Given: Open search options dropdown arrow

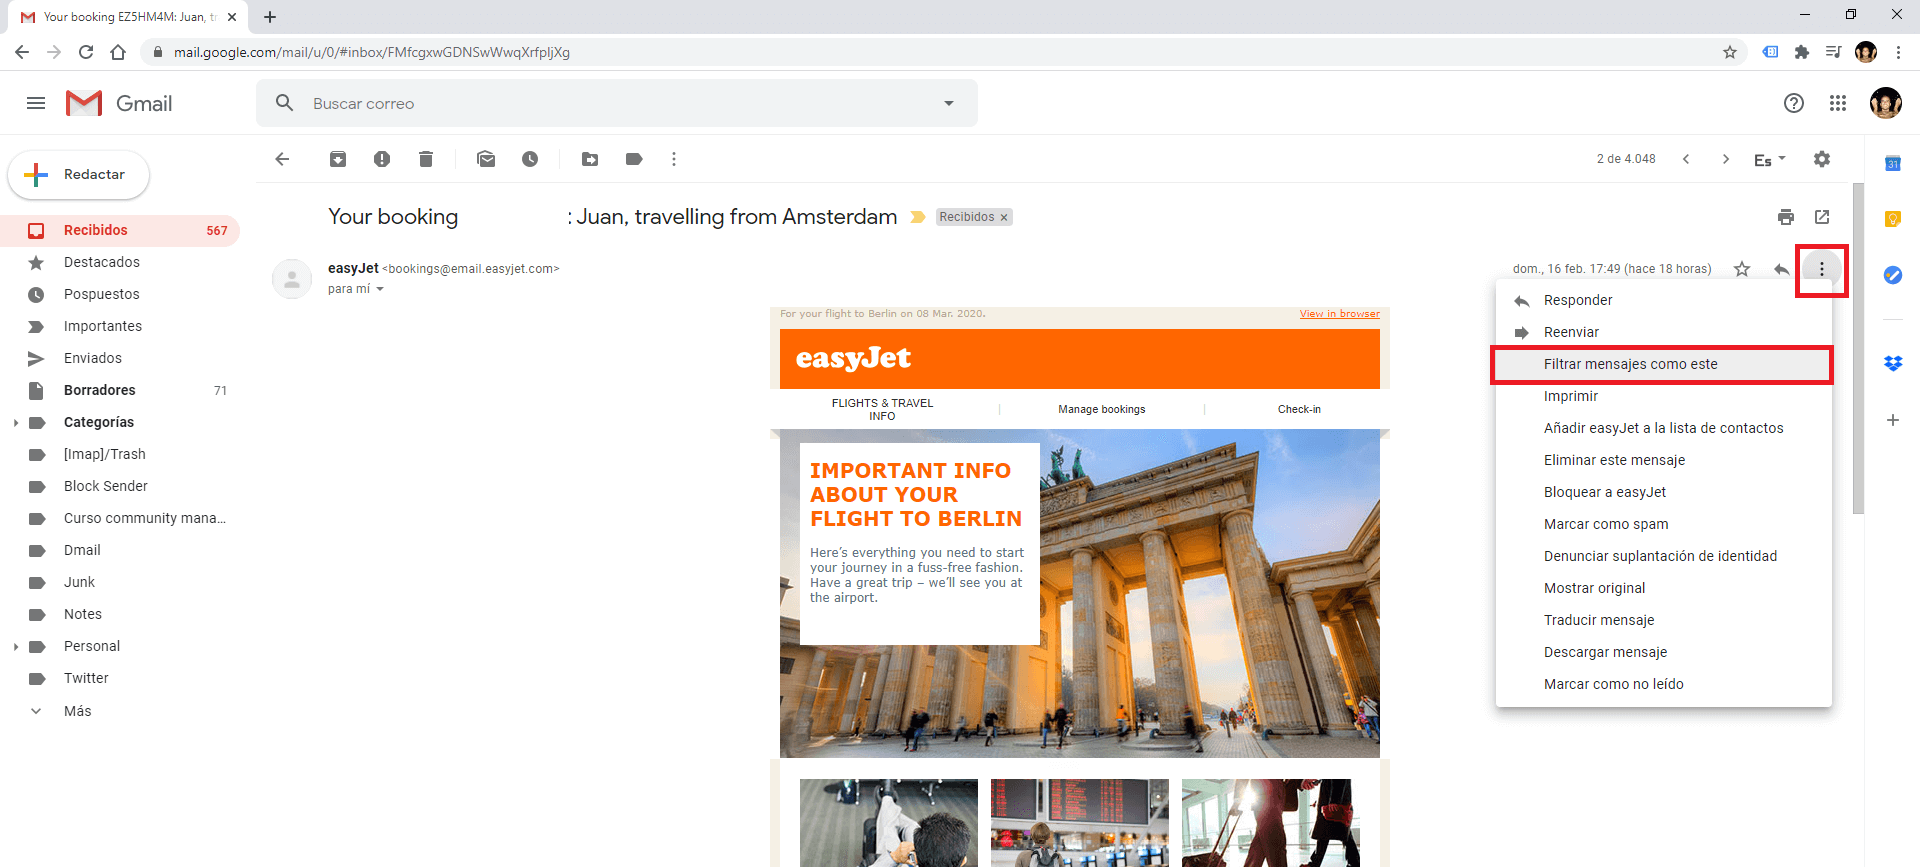Looking at the screenshot, I should 949,103.
